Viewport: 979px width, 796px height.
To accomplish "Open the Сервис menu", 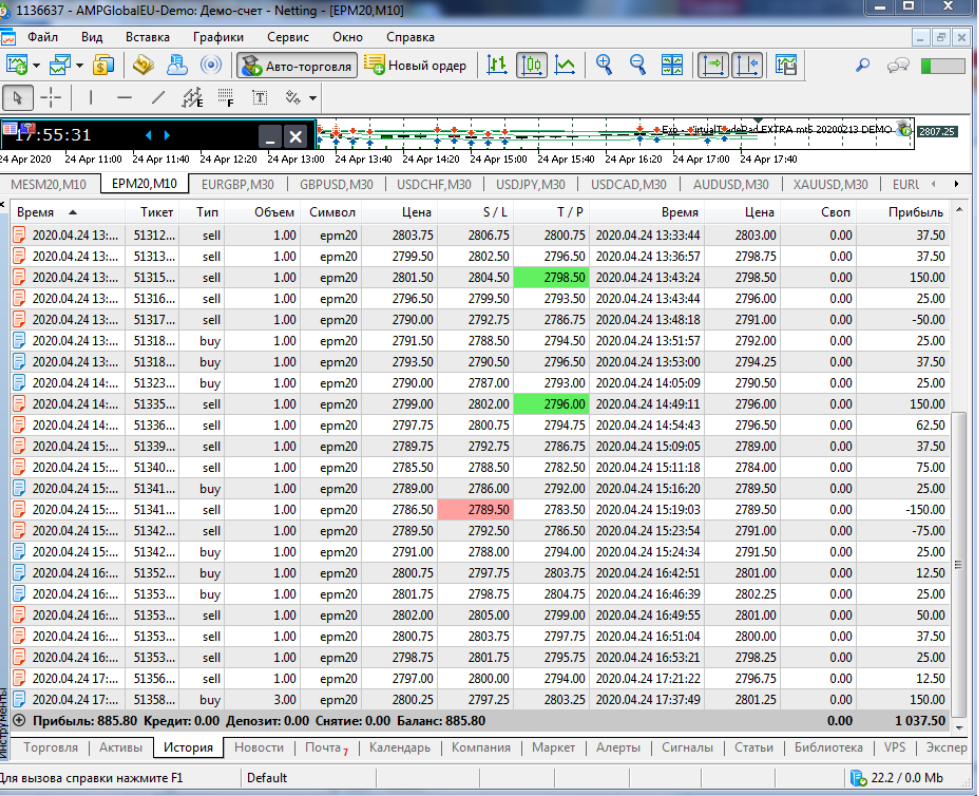I will [288, 37].
